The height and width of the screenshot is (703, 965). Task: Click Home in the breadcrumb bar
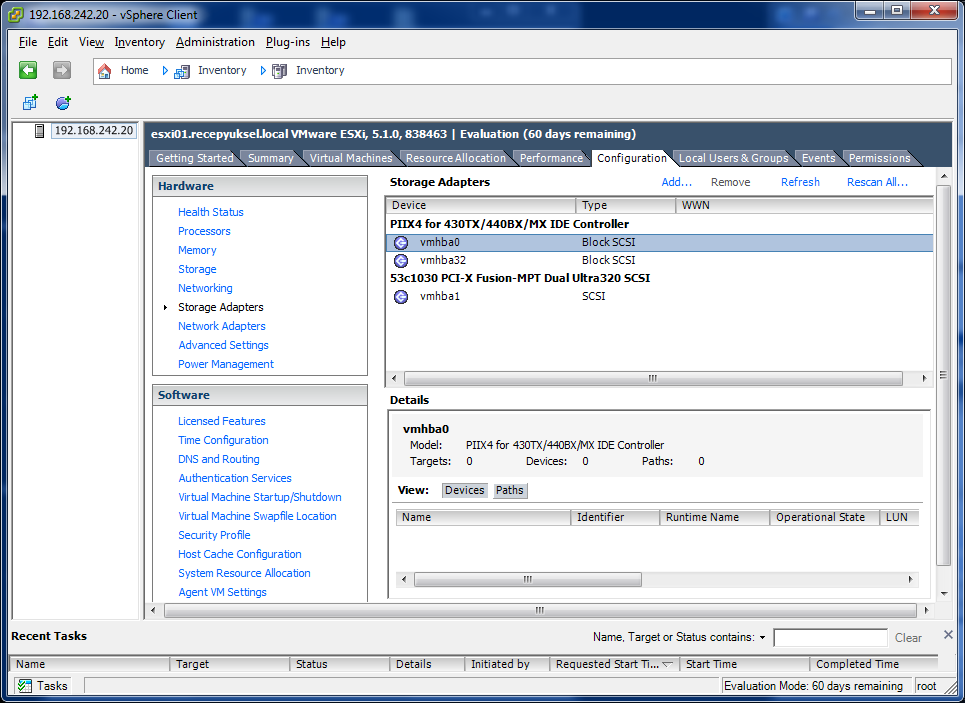point(134,71)
